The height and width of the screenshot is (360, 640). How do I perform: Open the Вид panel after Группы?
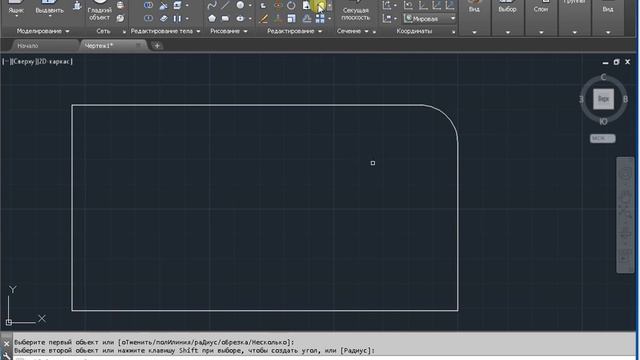tap(608, 17)
